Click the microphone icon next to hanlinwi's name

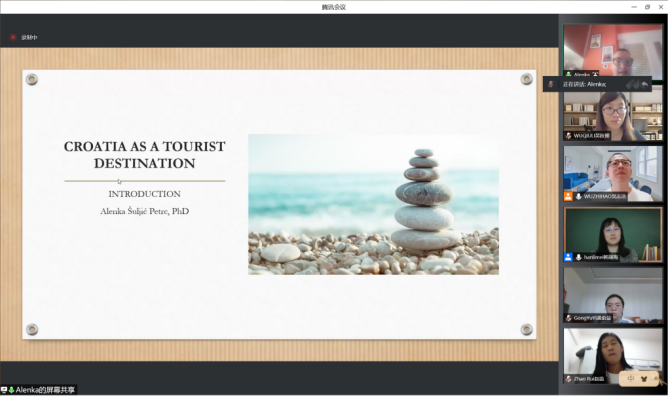click(579, 257)
